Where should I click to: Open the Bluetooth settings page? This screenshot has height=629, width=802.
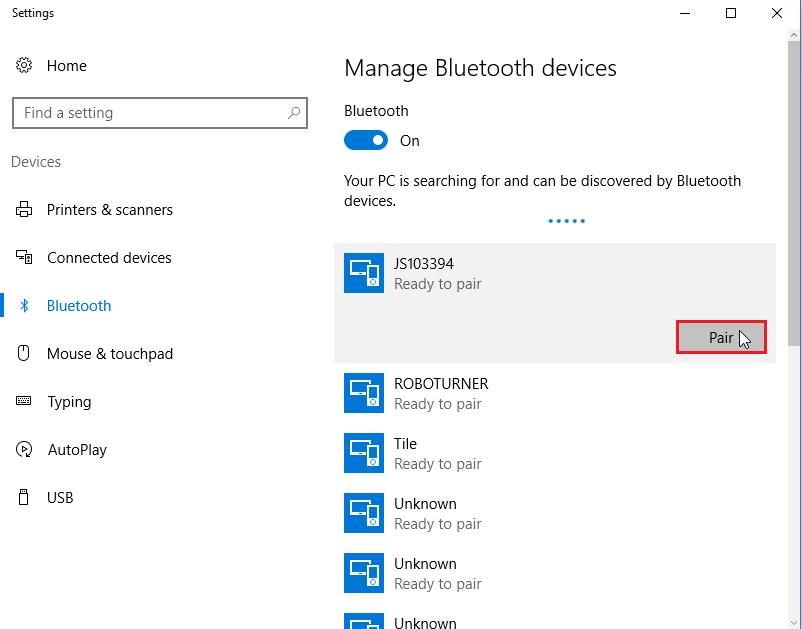click(x=79, y=306)
